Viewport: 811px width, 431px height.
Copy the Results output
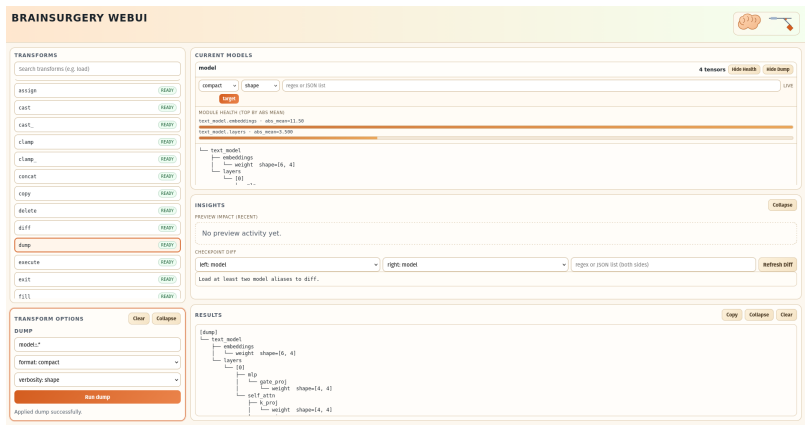731,315
